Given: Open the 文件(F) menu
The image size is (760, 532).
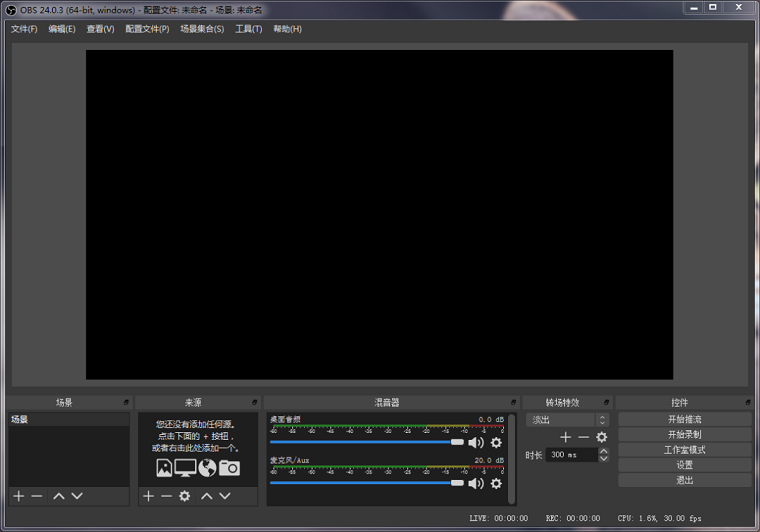Looking at the screenshot, I should pyautogui.click(x=24, y=29).
